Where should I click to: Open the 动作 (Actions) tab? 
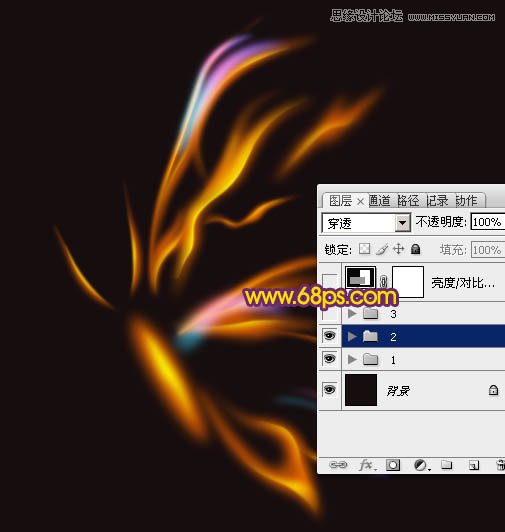(x=466, y=201)
